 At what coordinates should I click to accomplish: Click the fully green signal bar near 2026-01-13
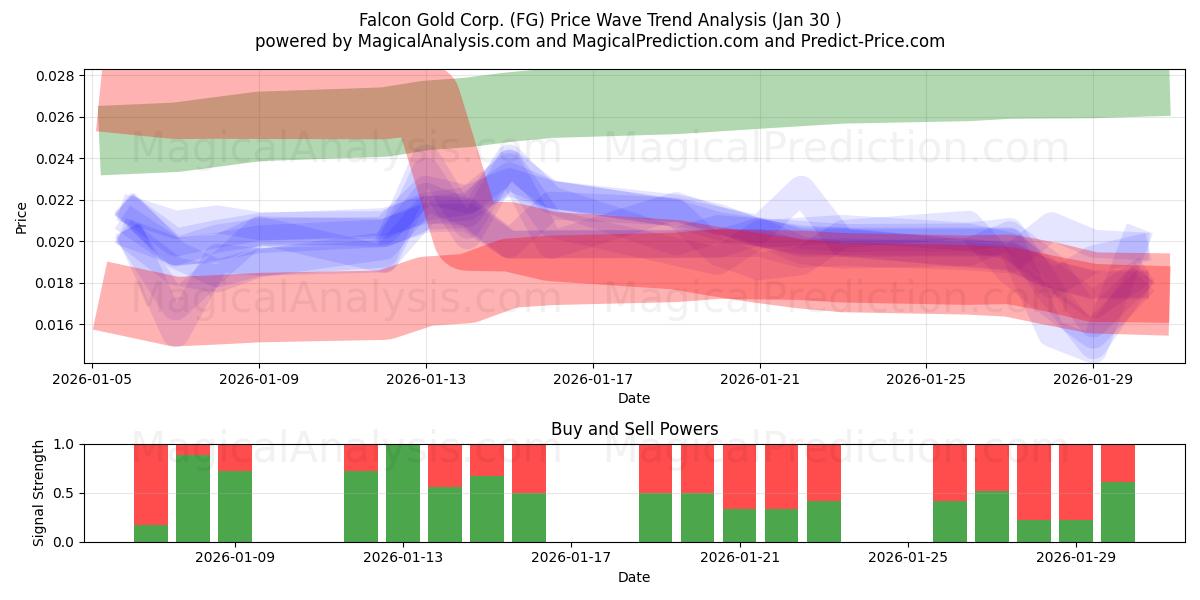[x=403, y=493]
